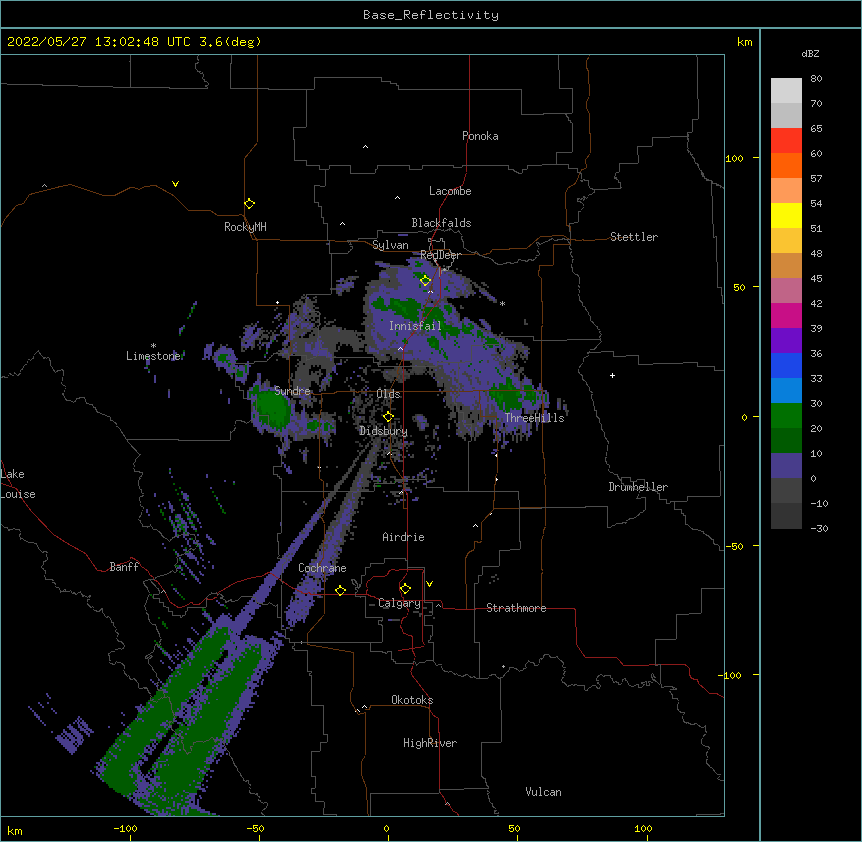Click the white plus marker north of Drumheller
This screenshot has height=842, width=862.
point(612,375)
